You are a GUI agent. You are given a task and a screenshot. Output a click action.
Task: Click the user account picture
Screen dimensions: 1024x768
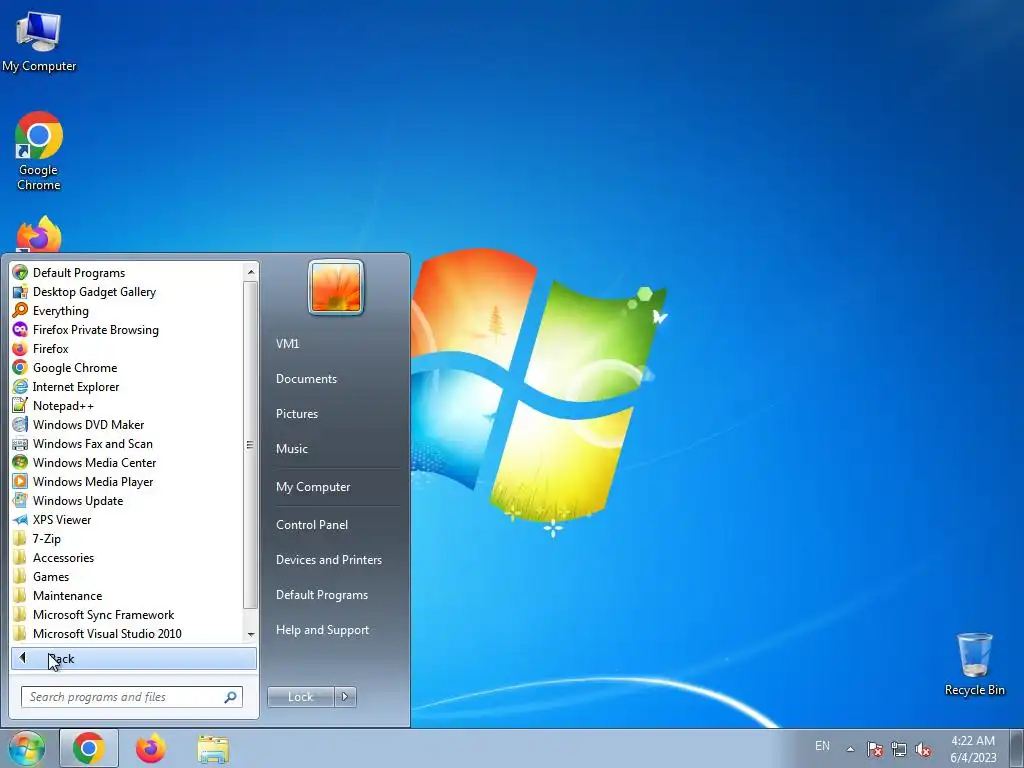(336, 287)
